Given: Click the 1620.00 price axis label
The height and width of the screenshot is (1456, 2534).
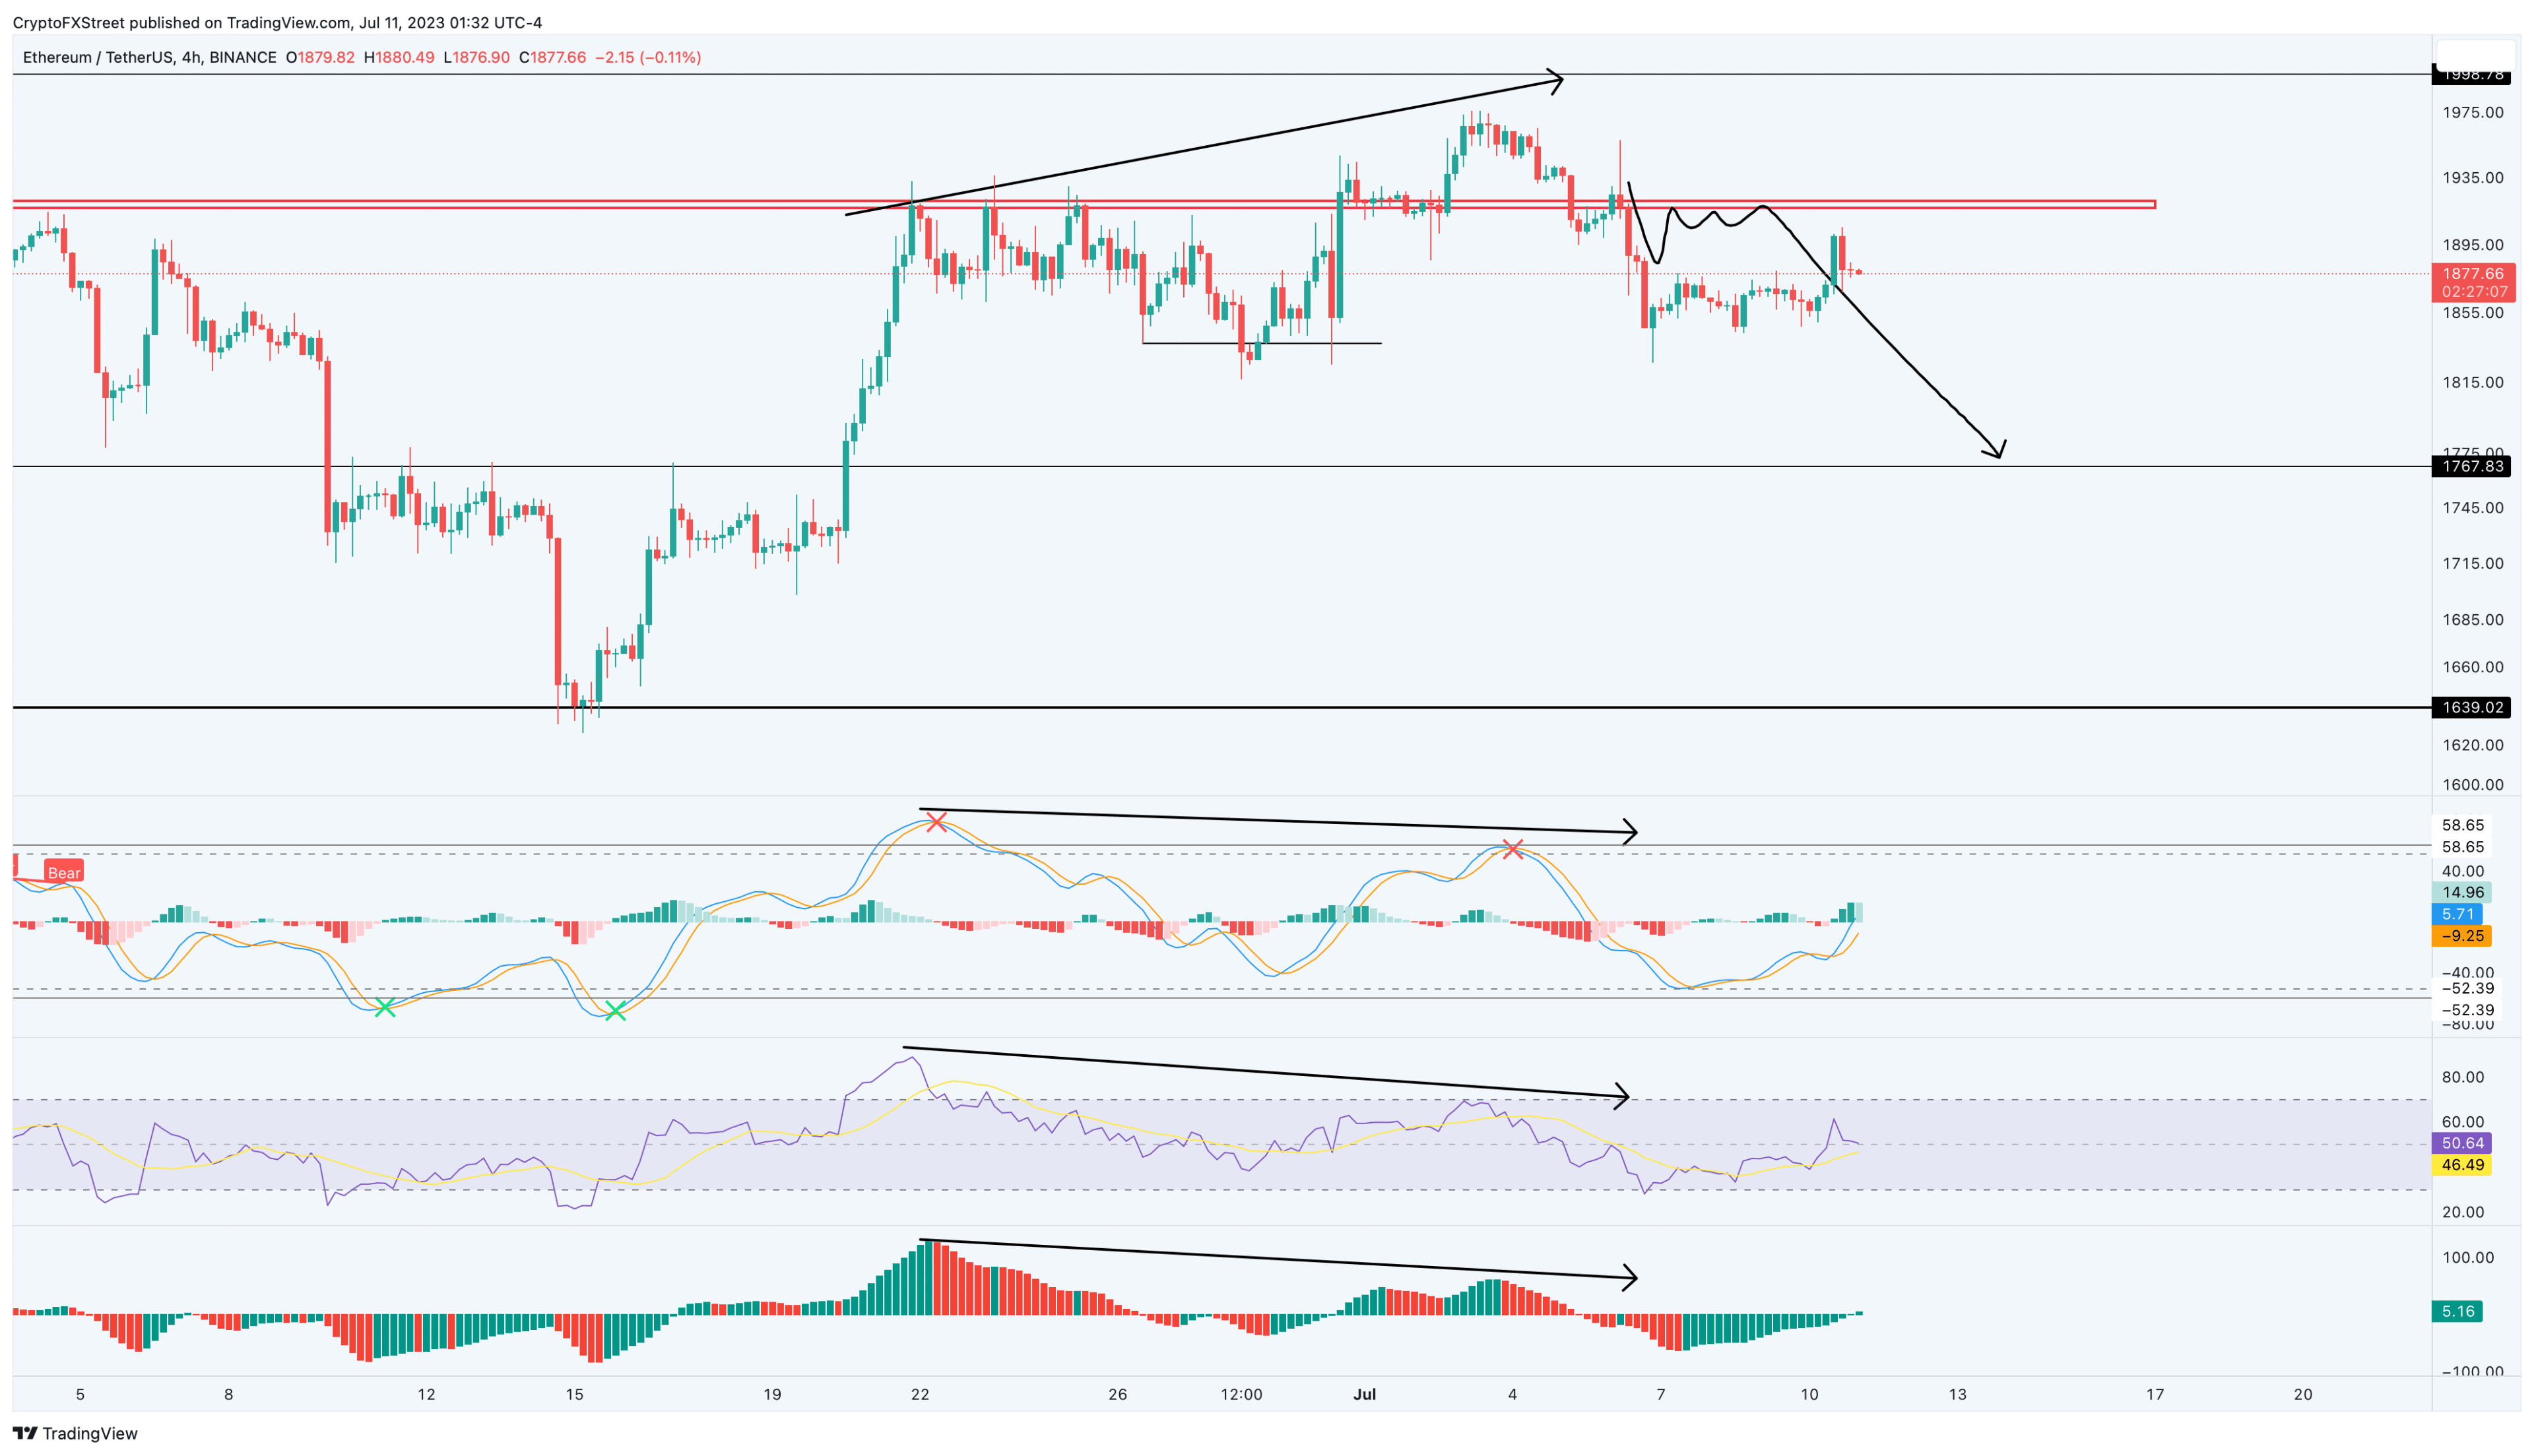Looking at the screenshot, I should pos(2472,745).
